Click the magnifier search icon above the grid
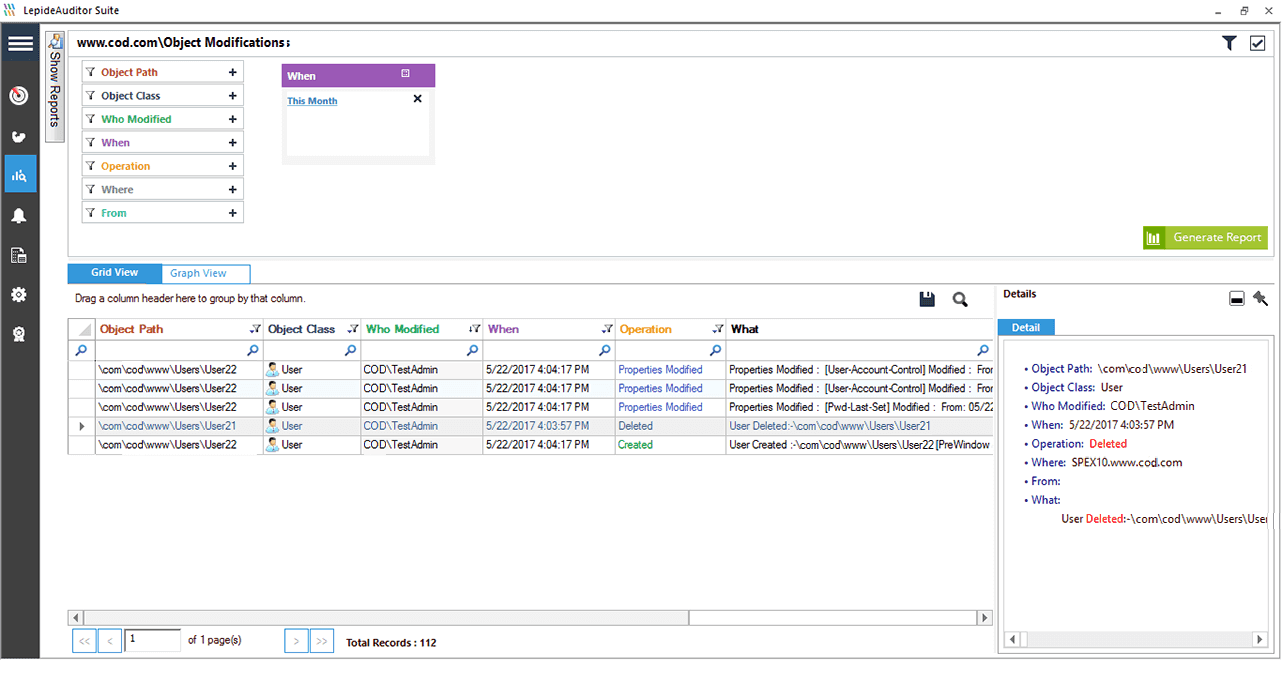 pos(960,299)
